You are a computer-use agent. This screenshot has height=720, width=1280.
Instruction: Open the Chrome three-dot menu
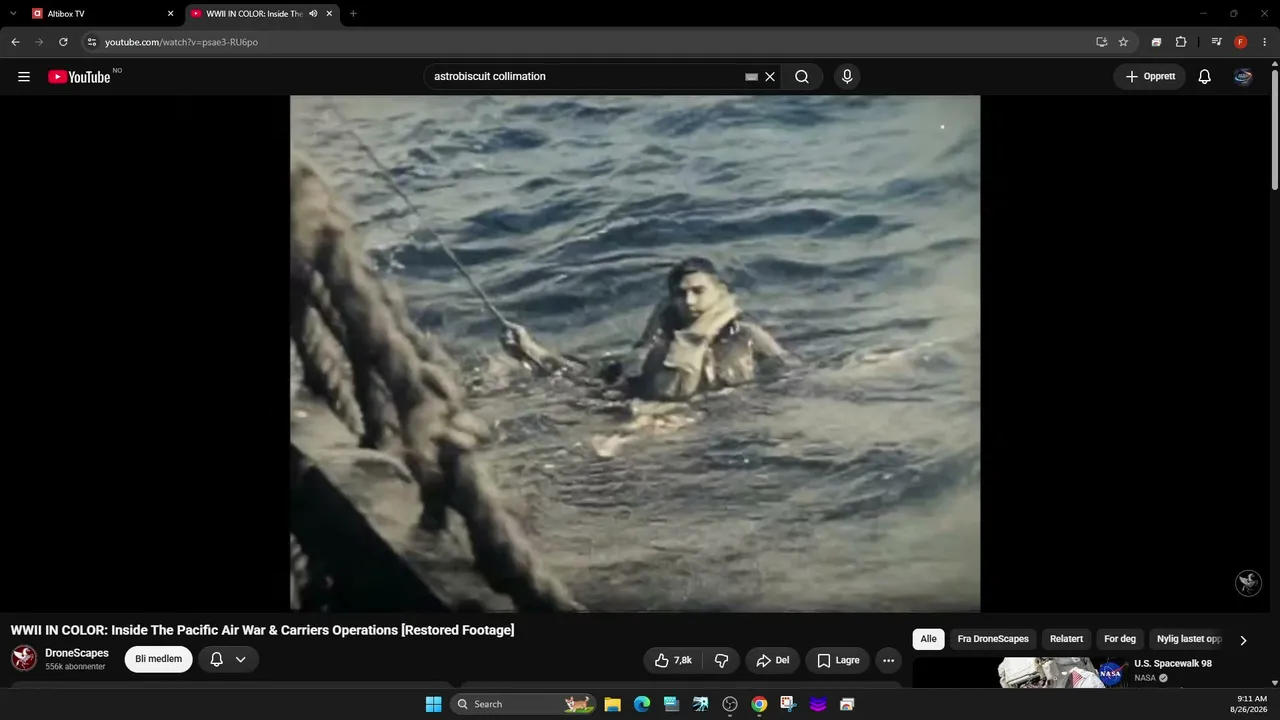pyautogui.click(x=1265, y=42)
